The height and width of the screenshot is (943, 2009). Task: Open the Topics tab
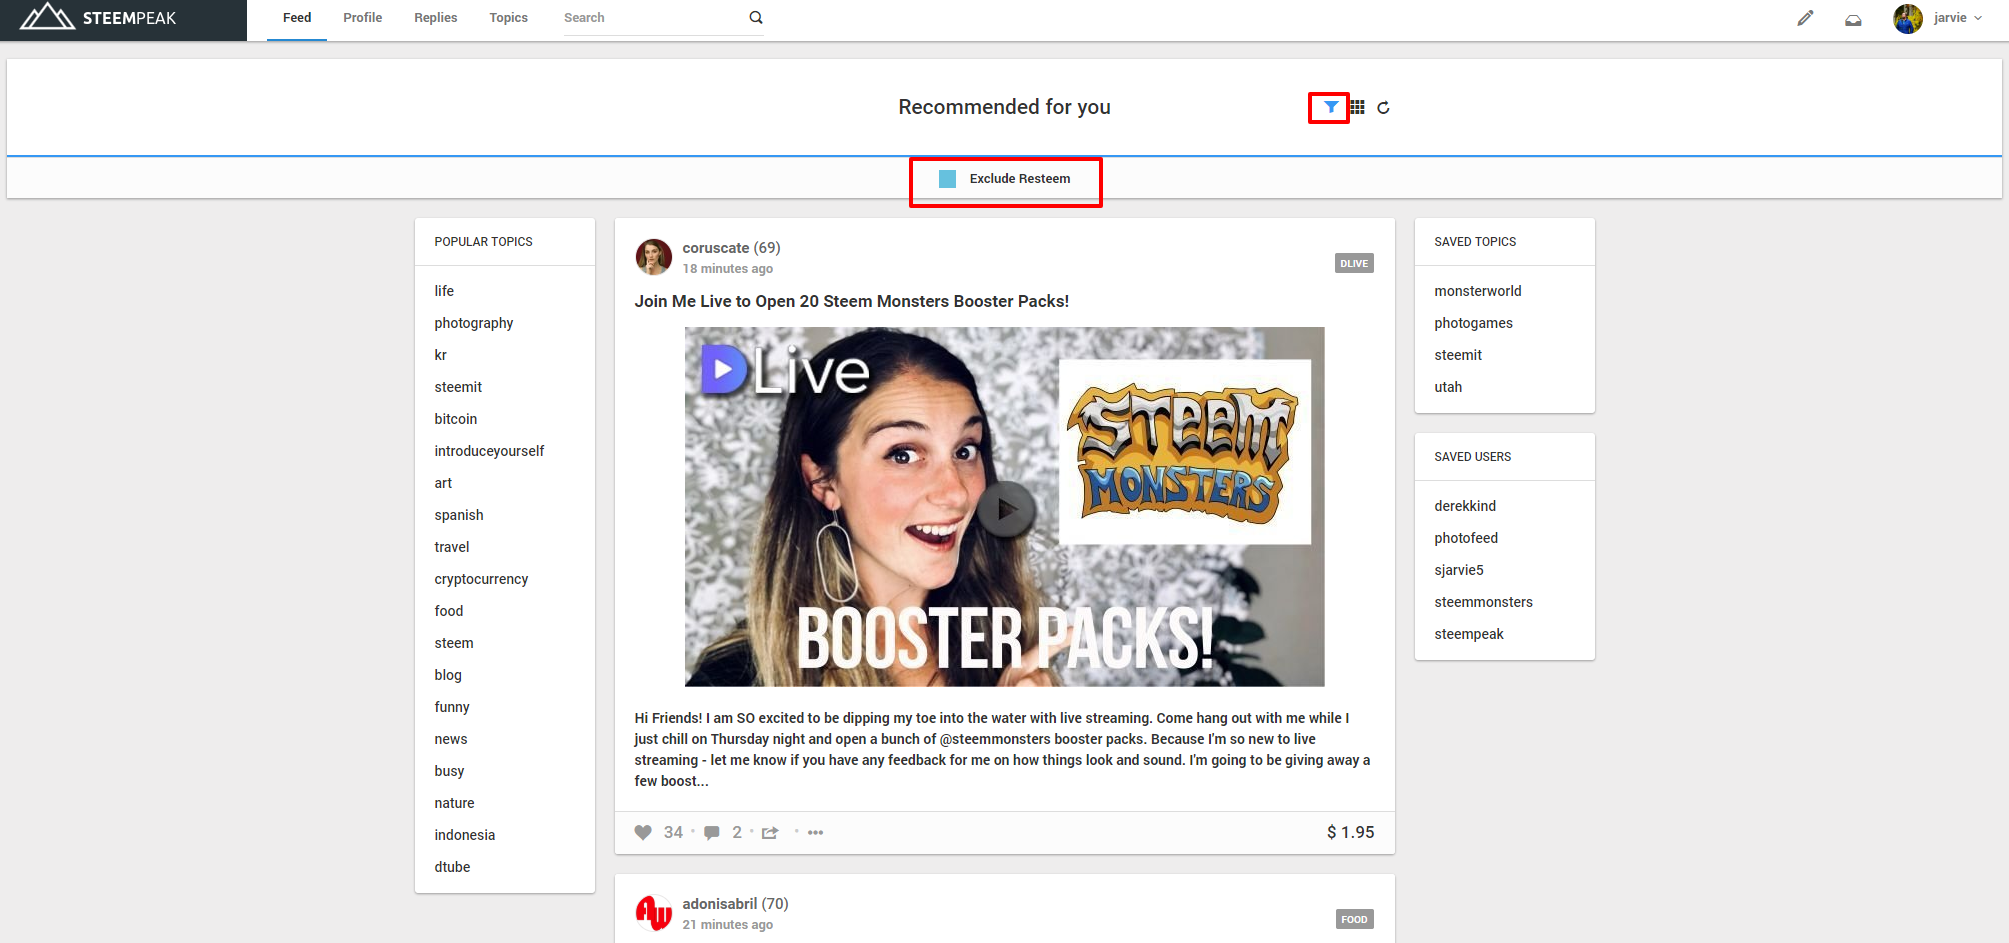pyautogui.click(x=509, y=18)
